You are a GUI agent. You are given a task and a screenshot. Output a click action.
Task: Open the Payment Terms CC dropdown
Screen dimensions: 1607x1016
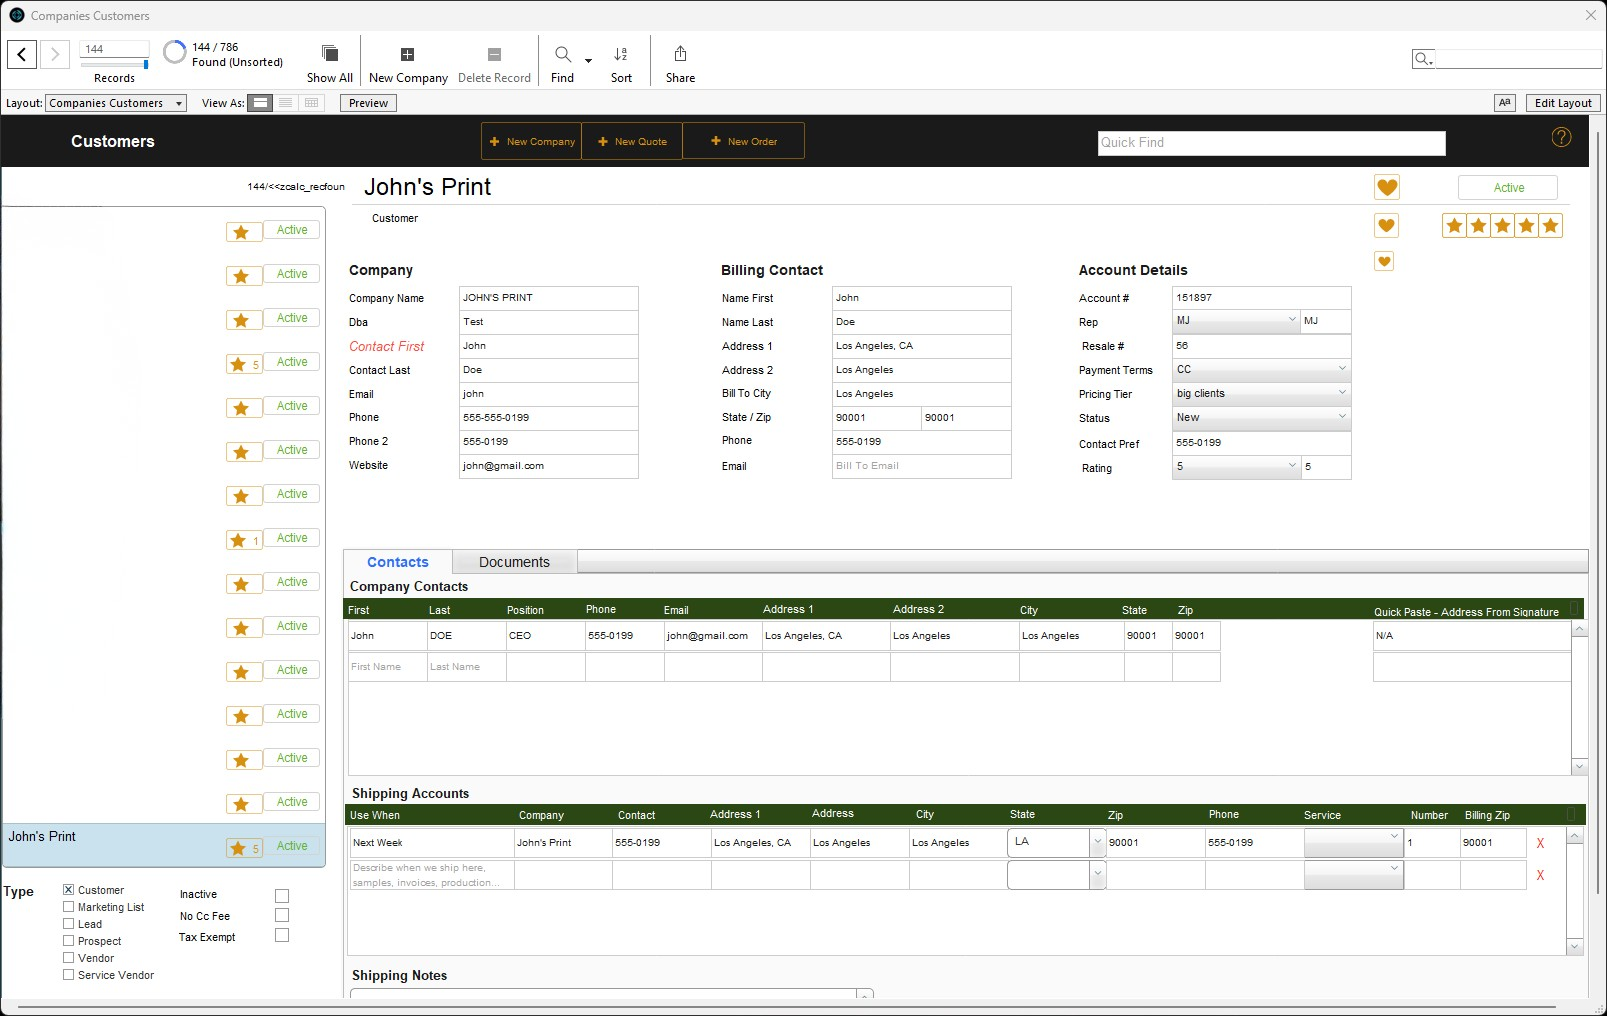pos(1261,369)
